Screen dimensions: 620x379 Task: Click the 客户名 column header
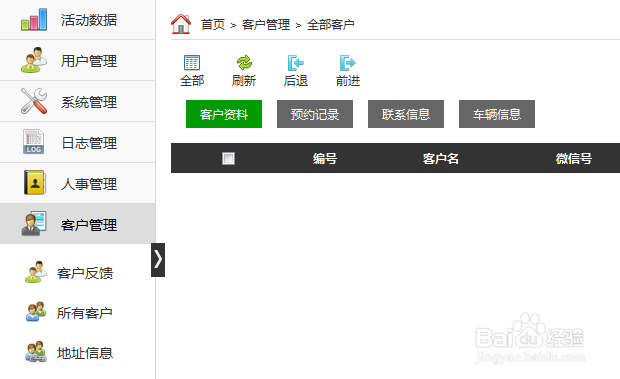pyautogui.click(x=441, y=158)
